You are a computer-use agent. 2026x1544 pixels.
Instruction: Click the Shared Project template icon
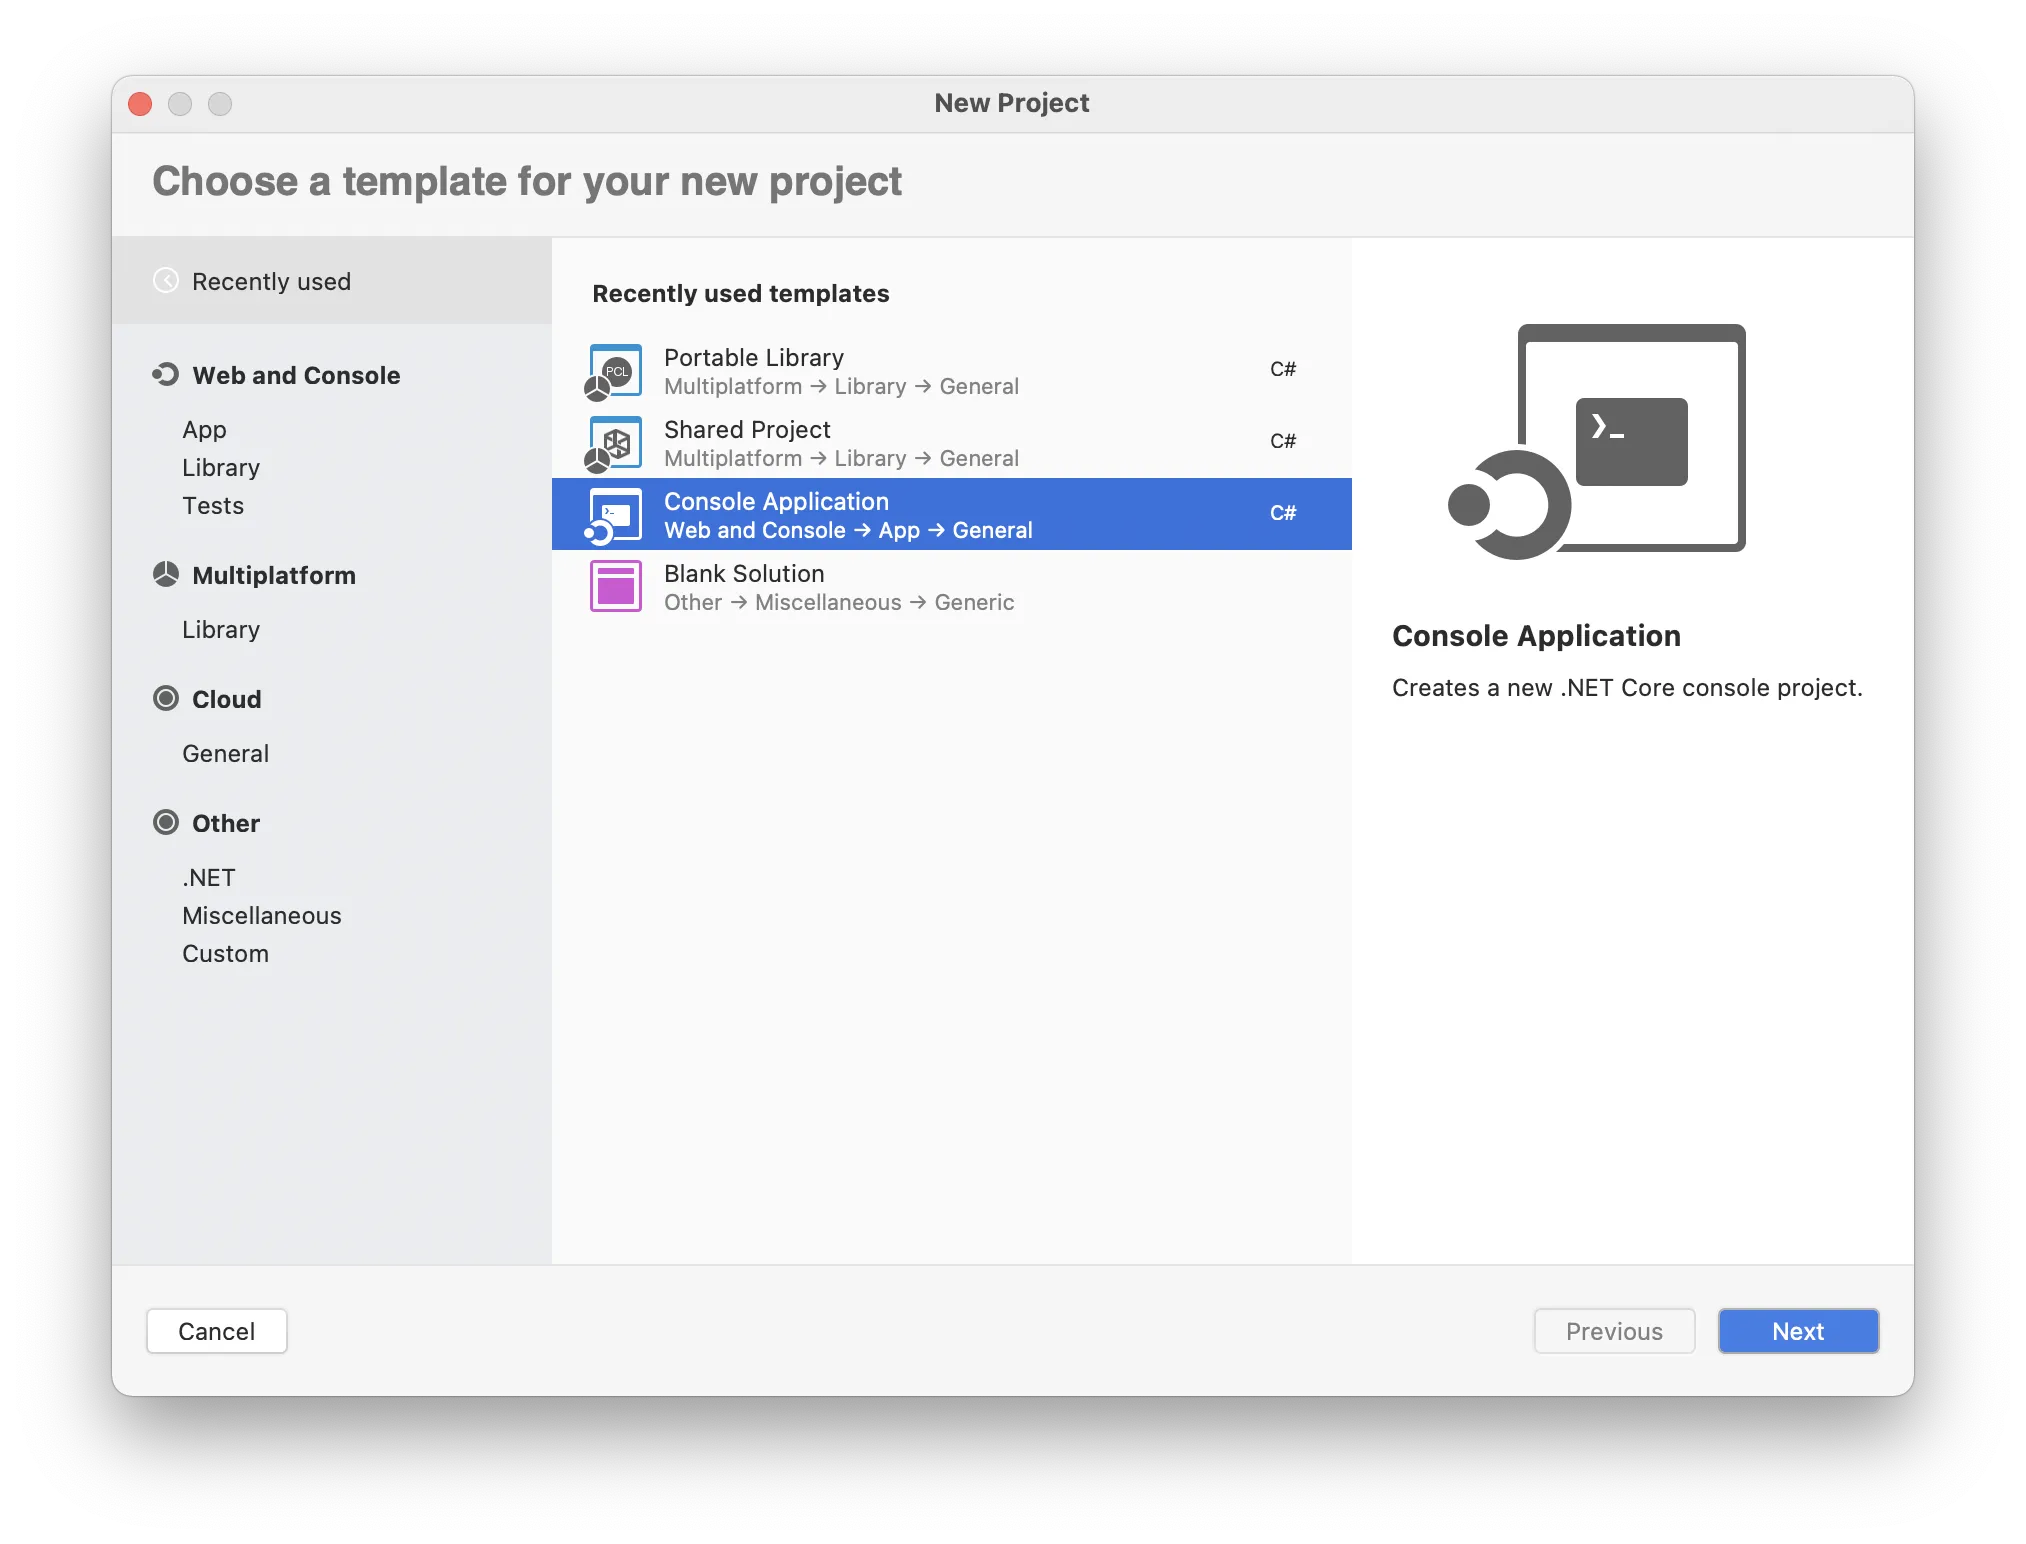click(614, 444)
